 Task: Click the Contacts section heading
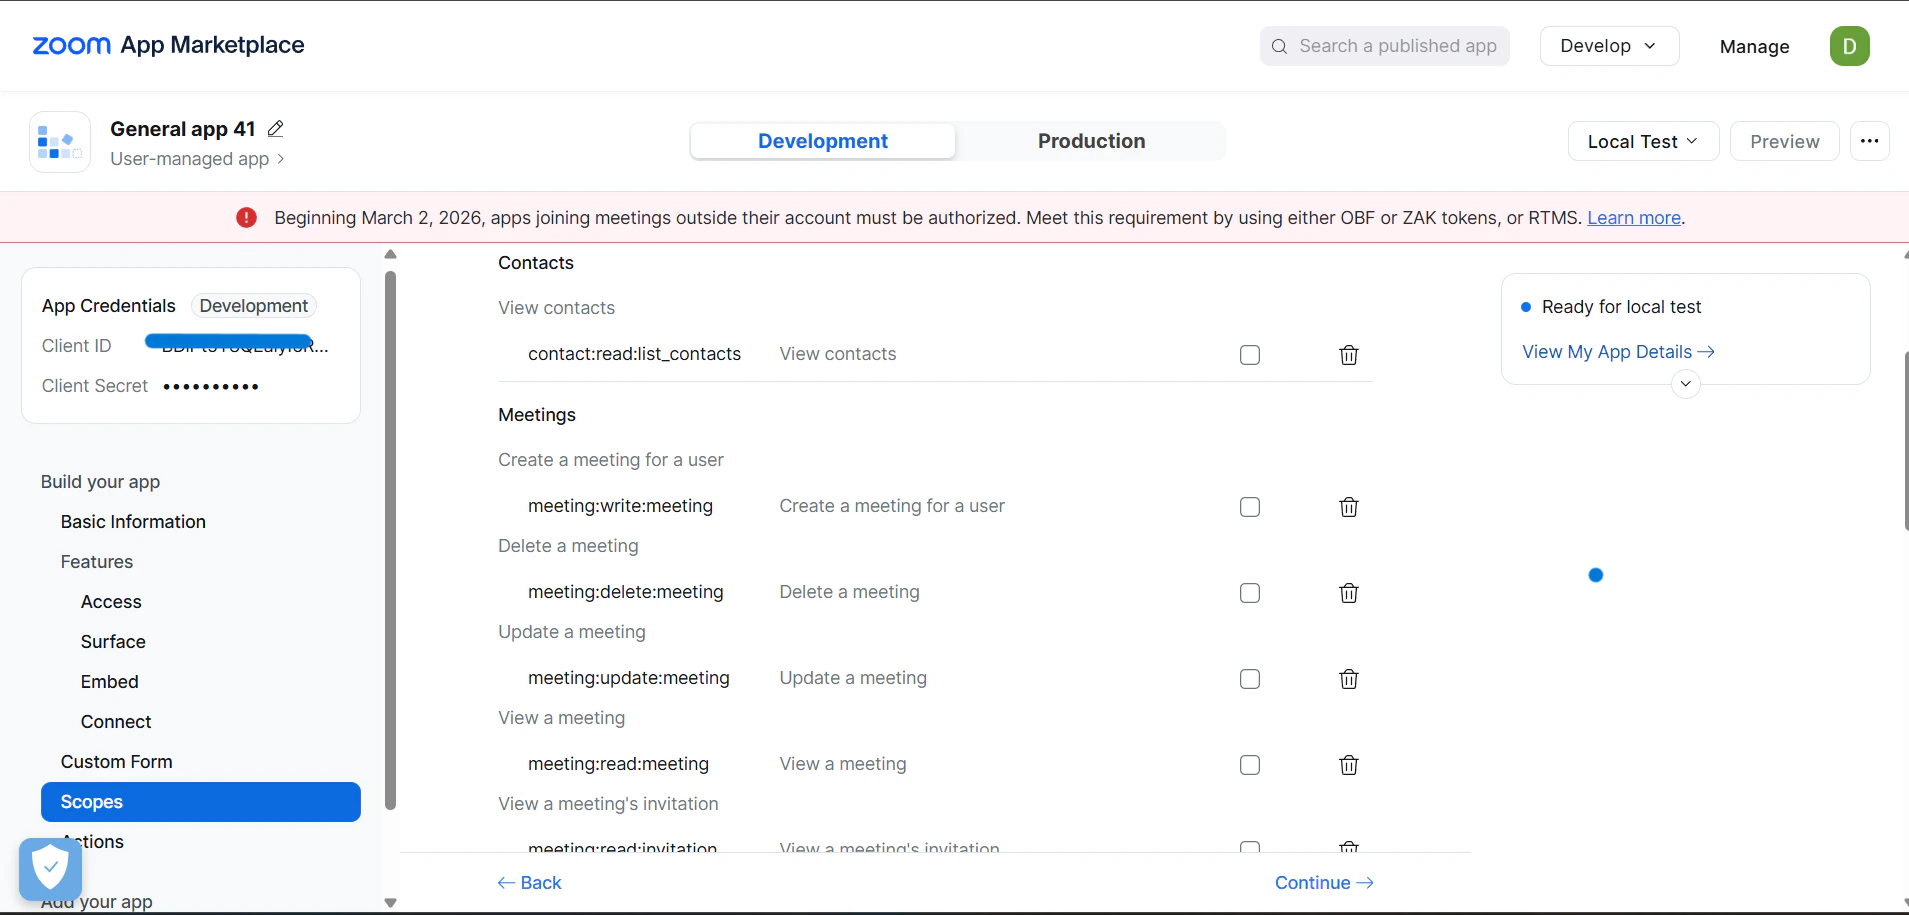(536, 263)
